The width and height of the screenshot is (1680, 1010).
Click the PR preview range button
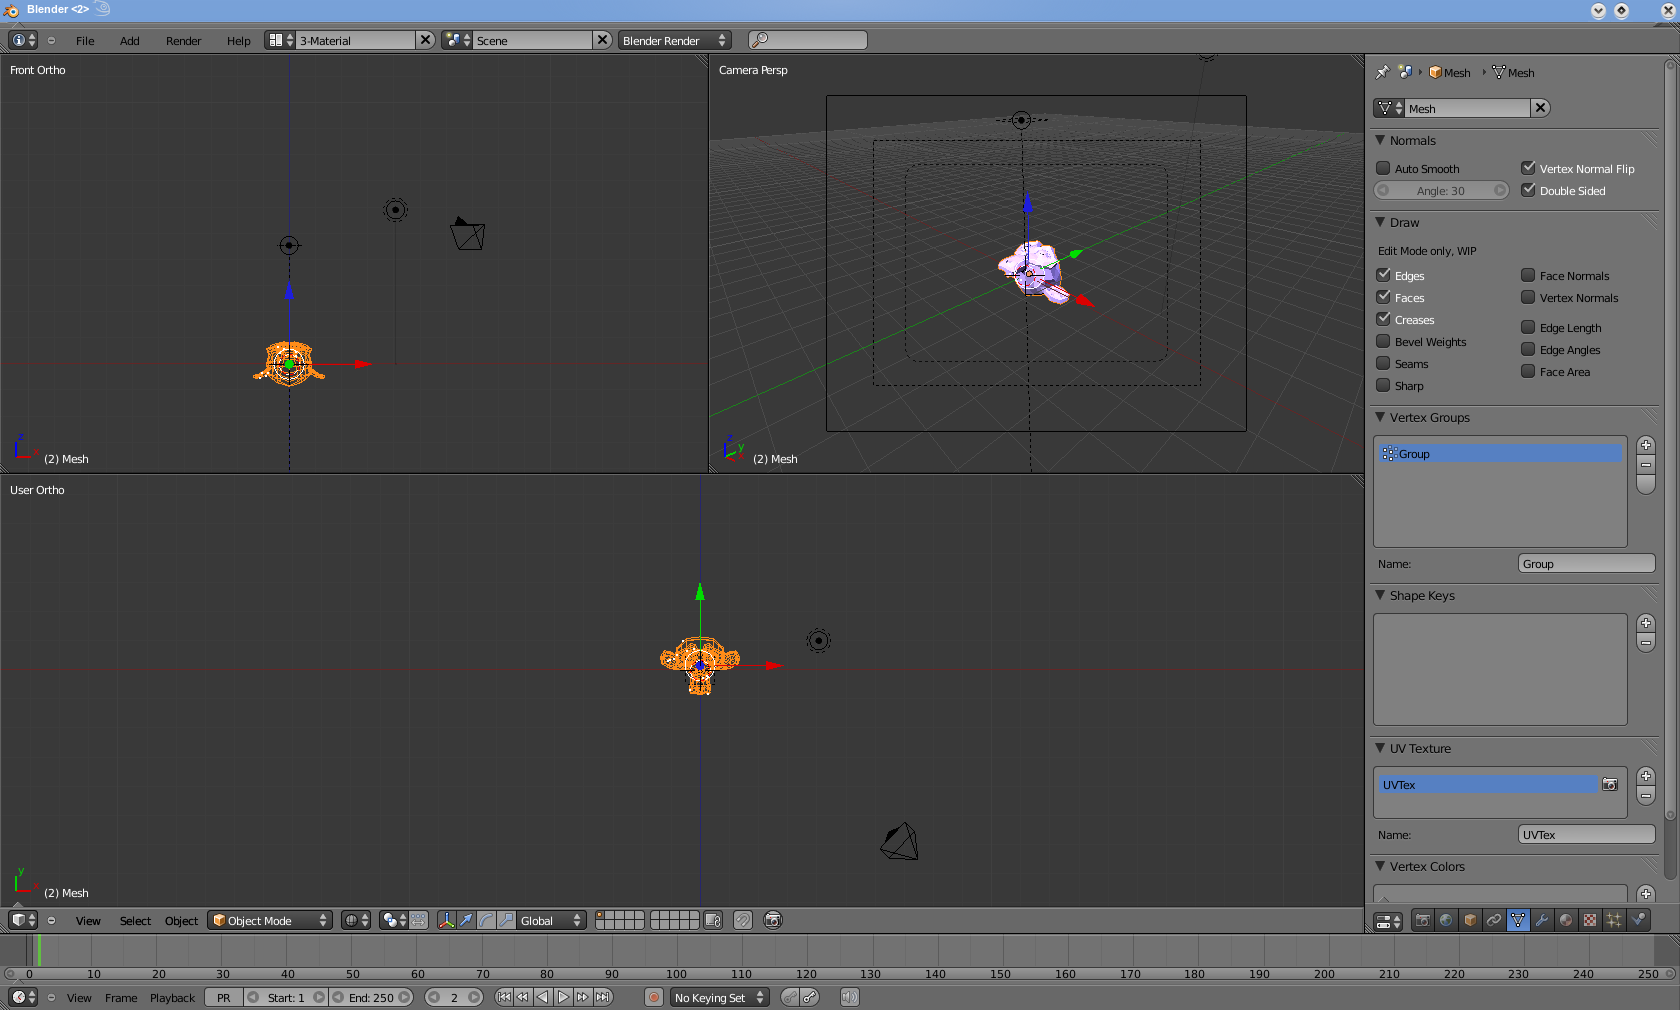(224, 997)
